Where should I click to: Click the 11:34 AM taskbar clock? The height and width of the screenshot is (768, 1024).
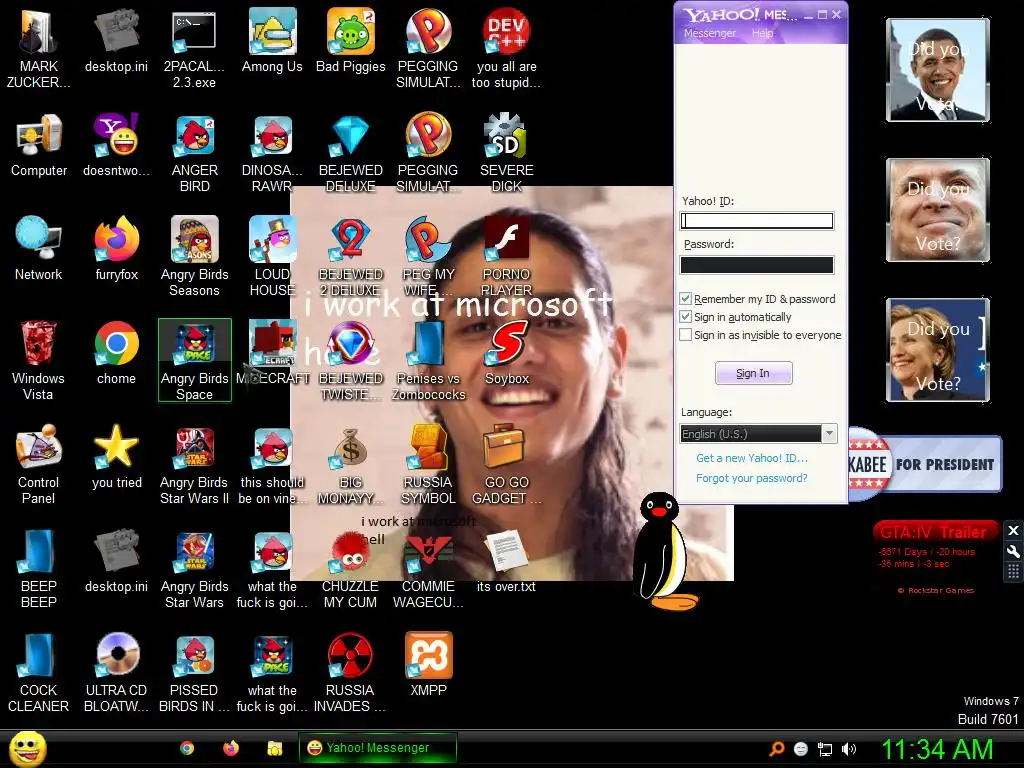937,749
